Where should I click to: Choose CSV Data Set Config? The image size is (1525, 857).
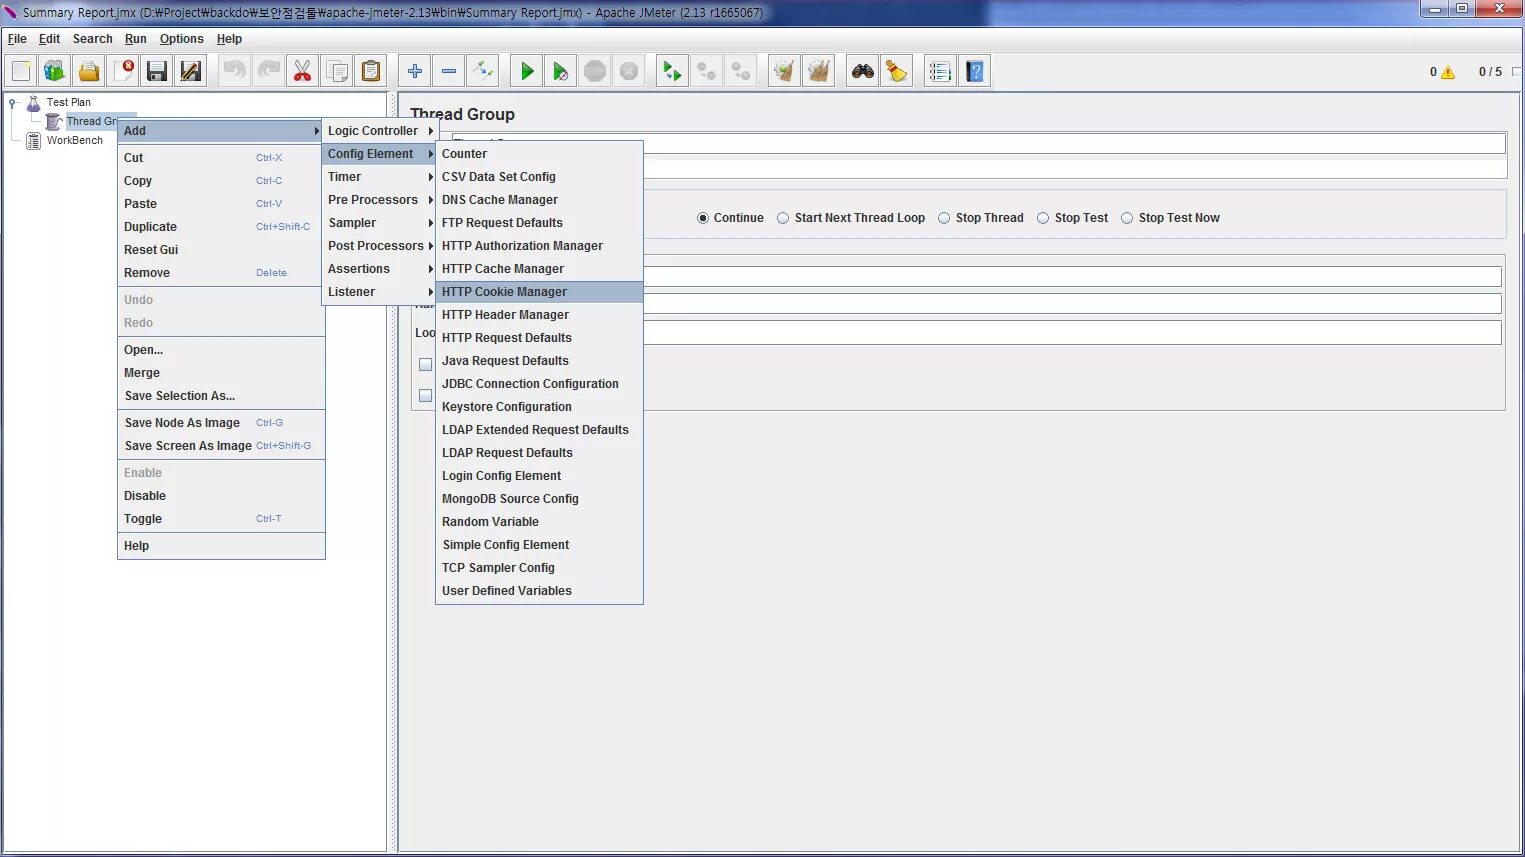(539, 177)
